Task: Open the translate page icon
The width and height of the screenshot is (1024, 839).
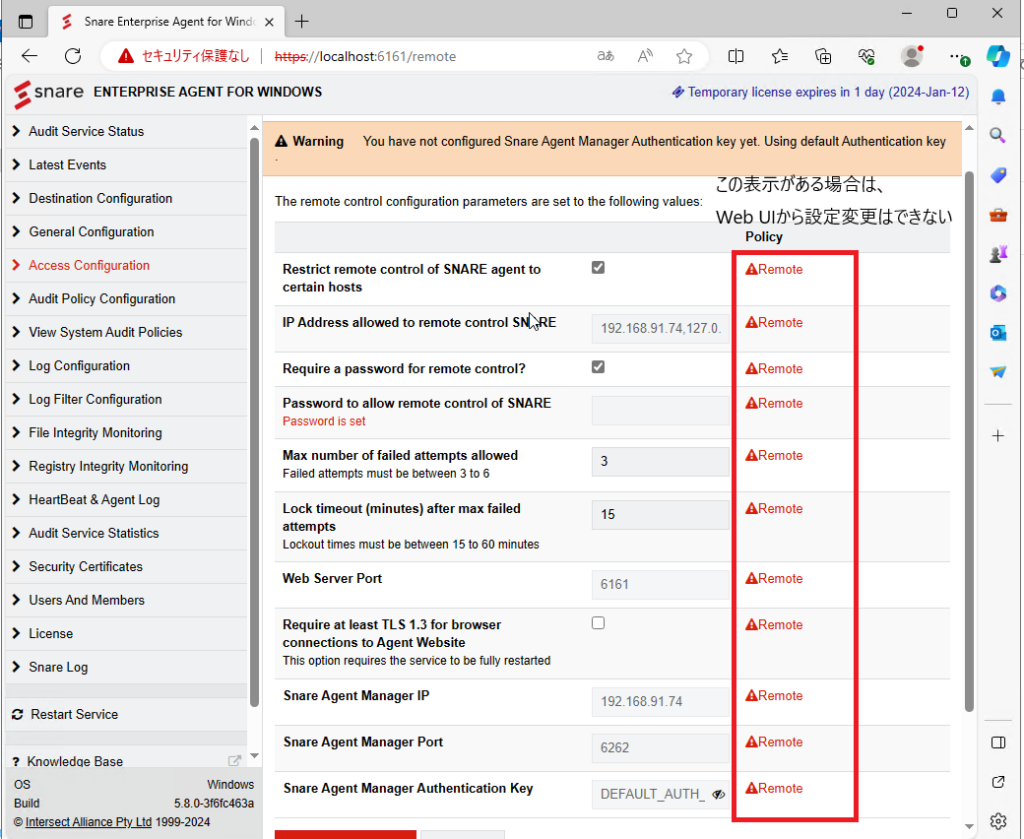Action: click(605, 56)
